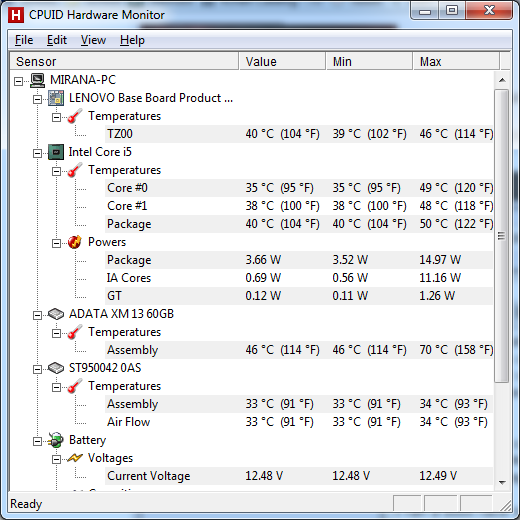Image resolution: width=520 pixels, height=520 pixels.
Task: Click the Ready status bar text
Action: point(26,504)
